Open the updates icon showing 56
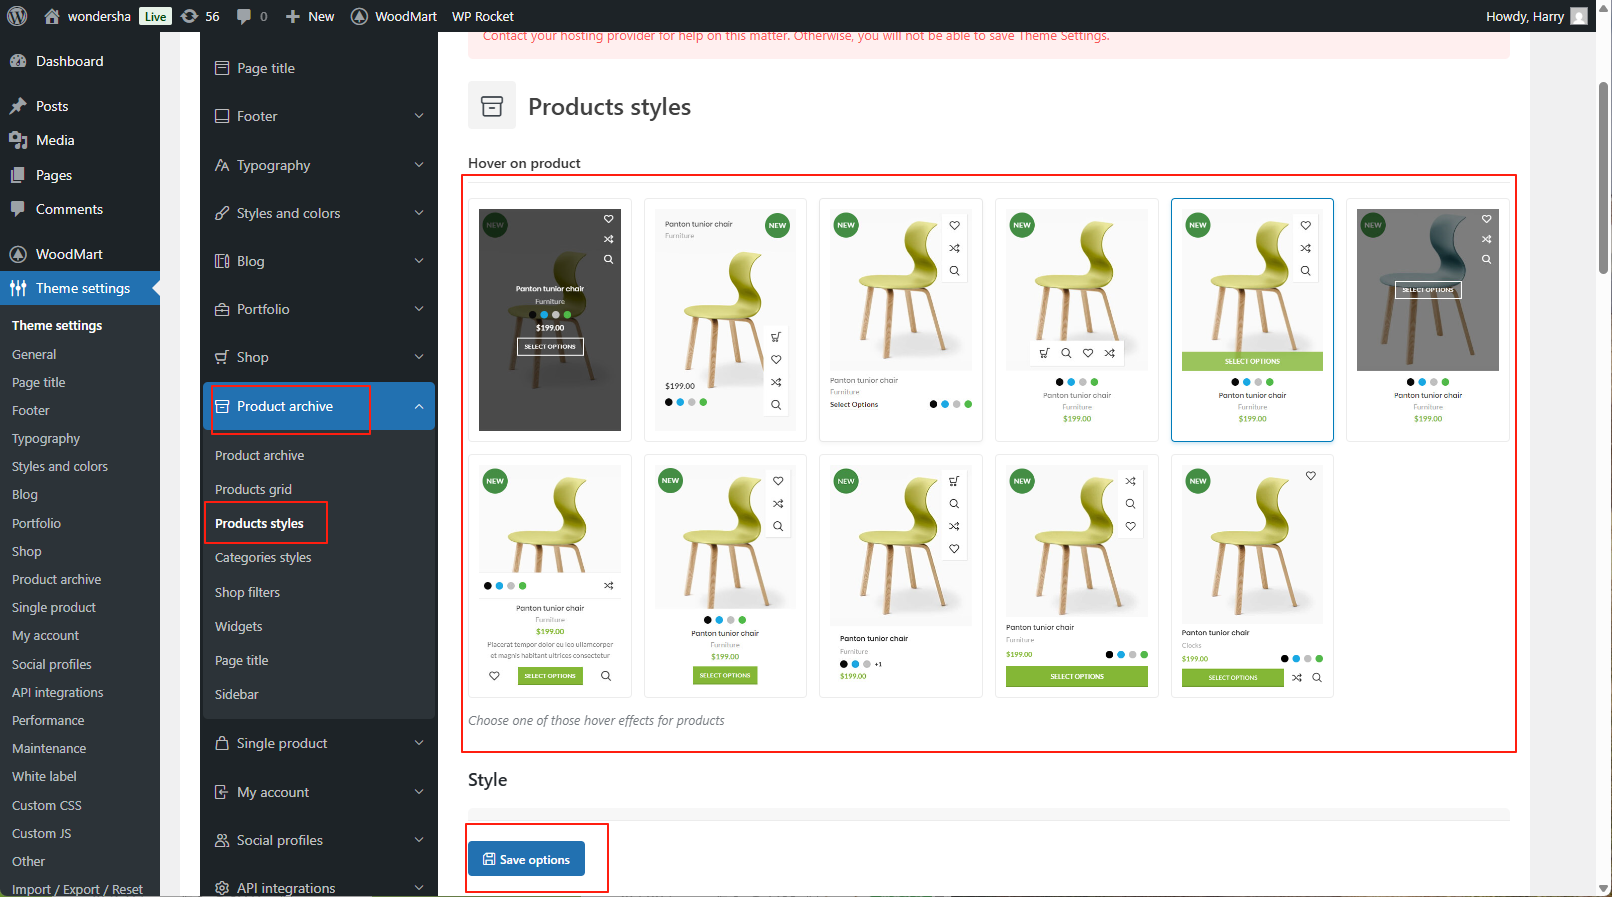The height and width of the screenshot is (897, 1612). [190, 16]
